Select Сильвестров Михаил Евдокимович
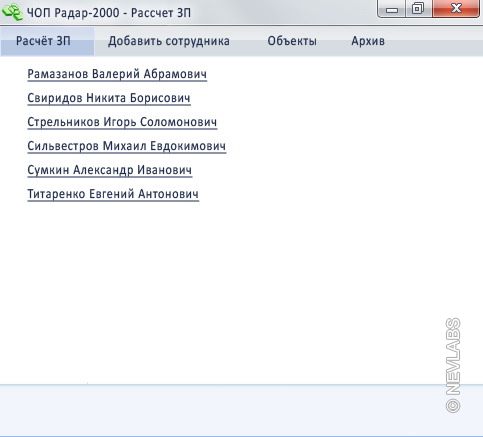 point(127,146)
